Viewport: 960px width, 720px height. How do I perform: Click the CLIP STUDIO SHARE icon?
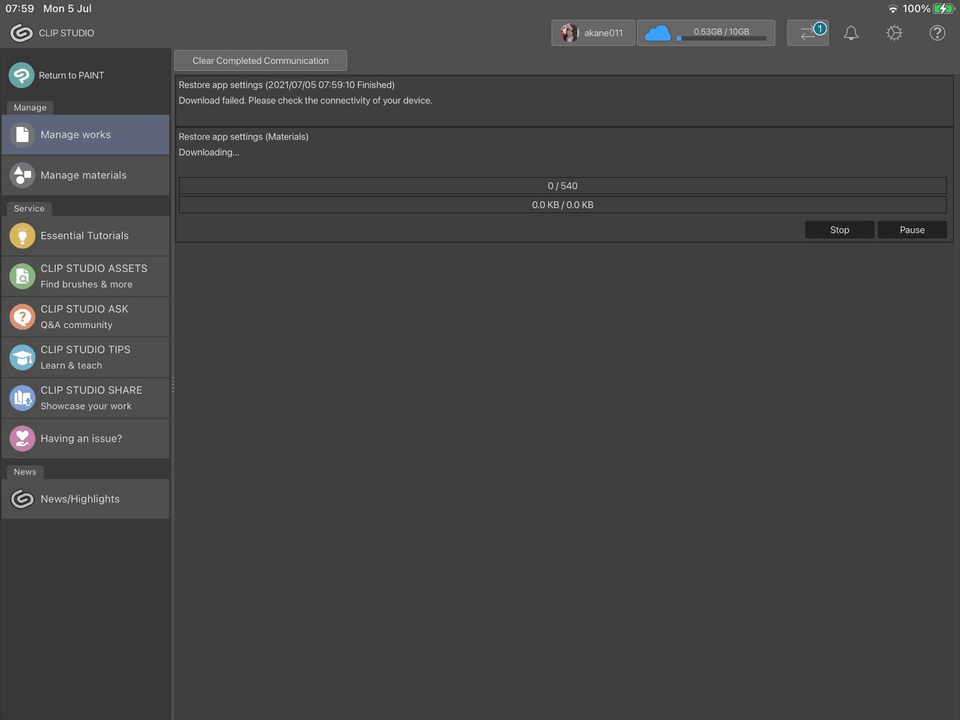click(x=22, y=398)
